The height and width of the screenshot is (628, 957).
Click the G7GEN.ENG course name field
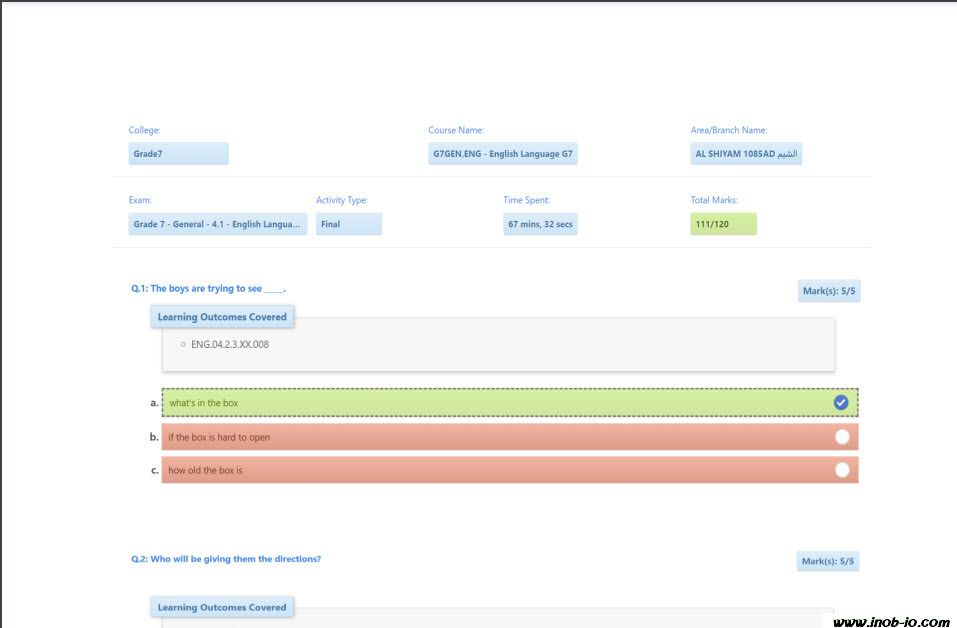click(502, 154)
